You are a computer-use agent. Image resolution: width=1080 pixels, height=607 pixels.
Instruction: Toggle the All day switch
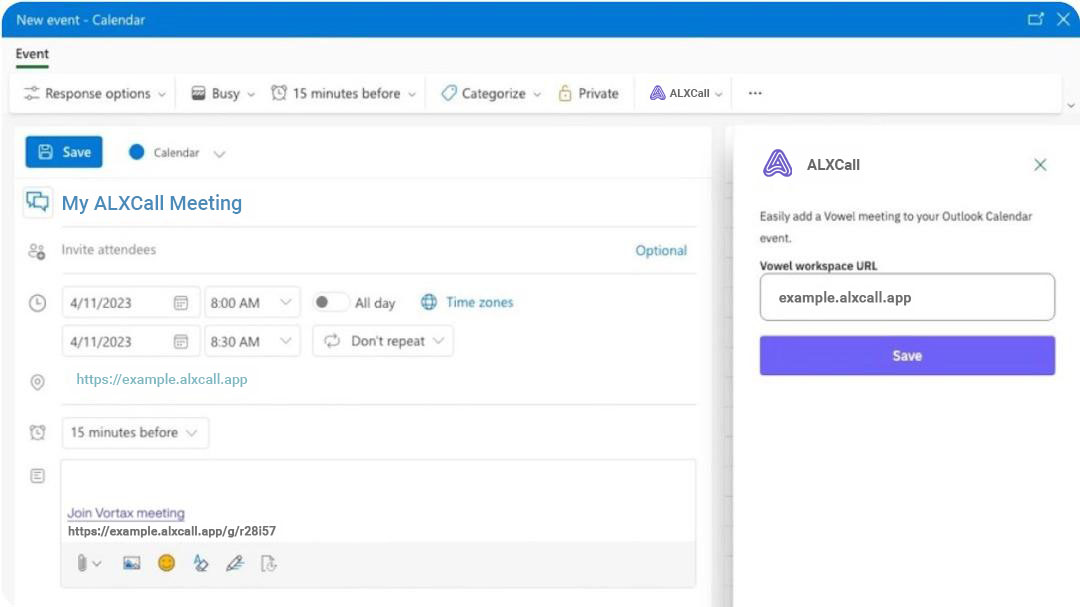tap(330, 302)
